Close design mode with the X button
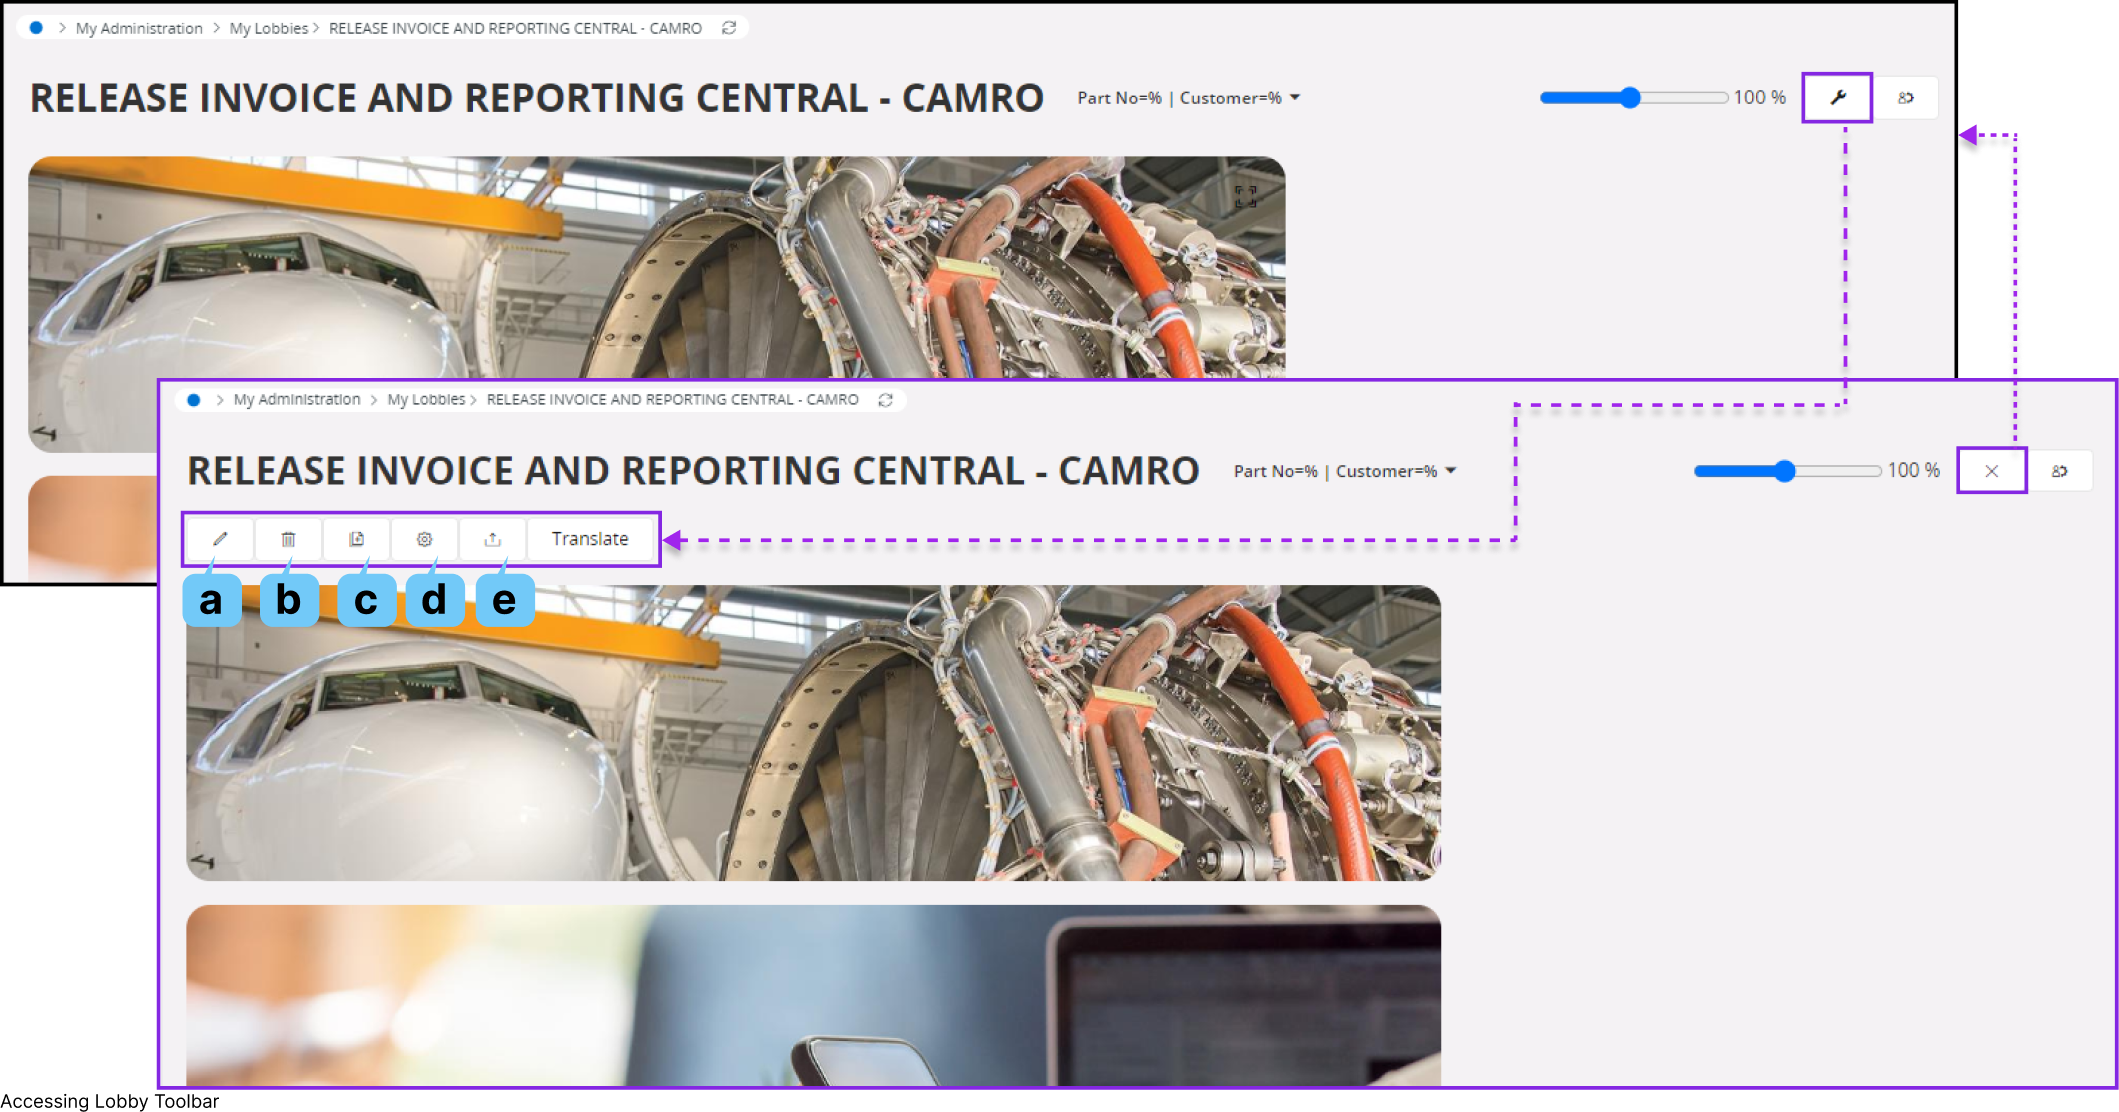Screen dimensions: 2119x1112 [x=1991, y=471]
